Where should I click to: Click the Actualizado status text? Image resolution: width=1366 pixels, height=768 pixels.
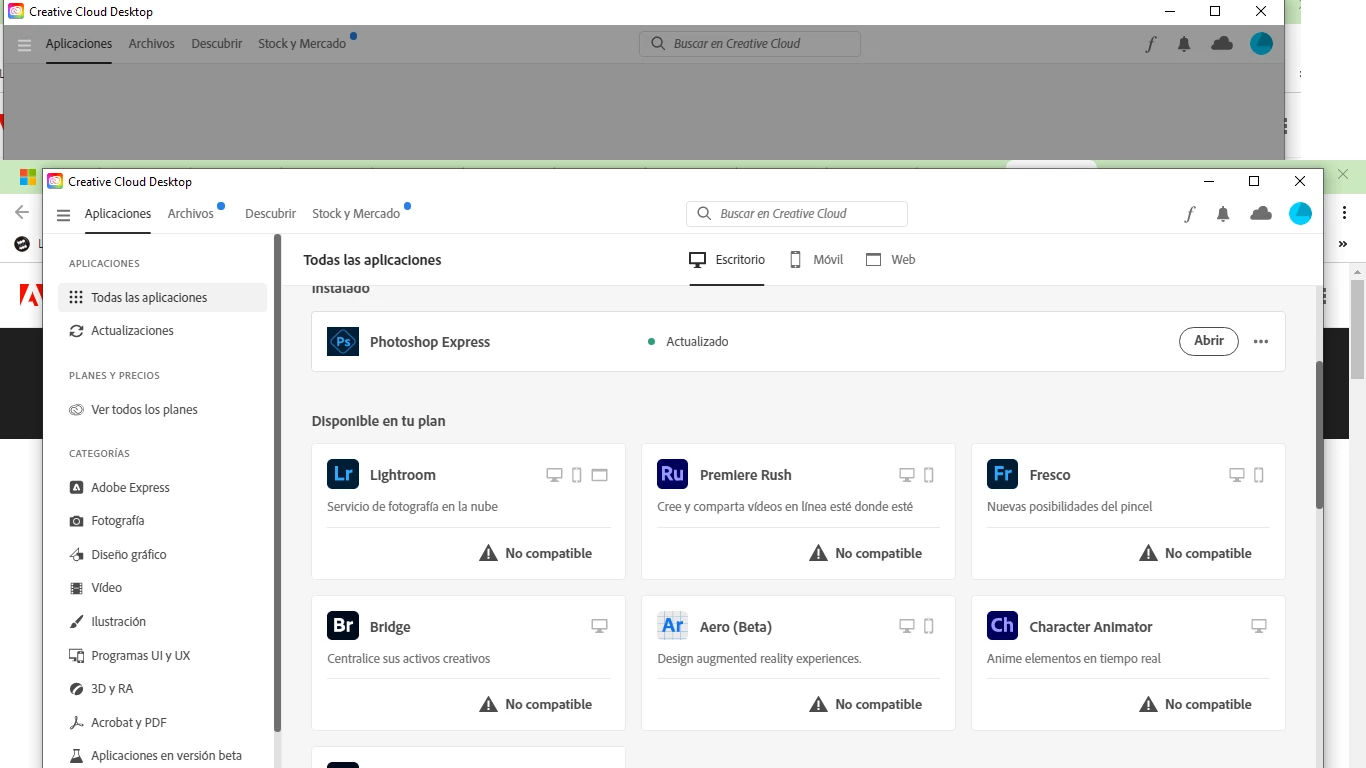pos(697,342)
